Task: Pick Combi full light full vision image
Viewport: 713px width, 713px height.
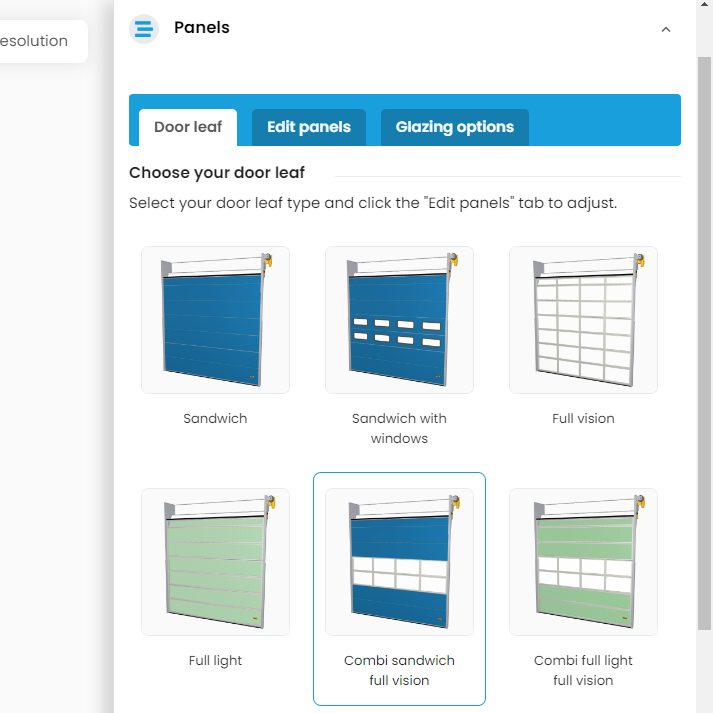Action: point(584,562)
